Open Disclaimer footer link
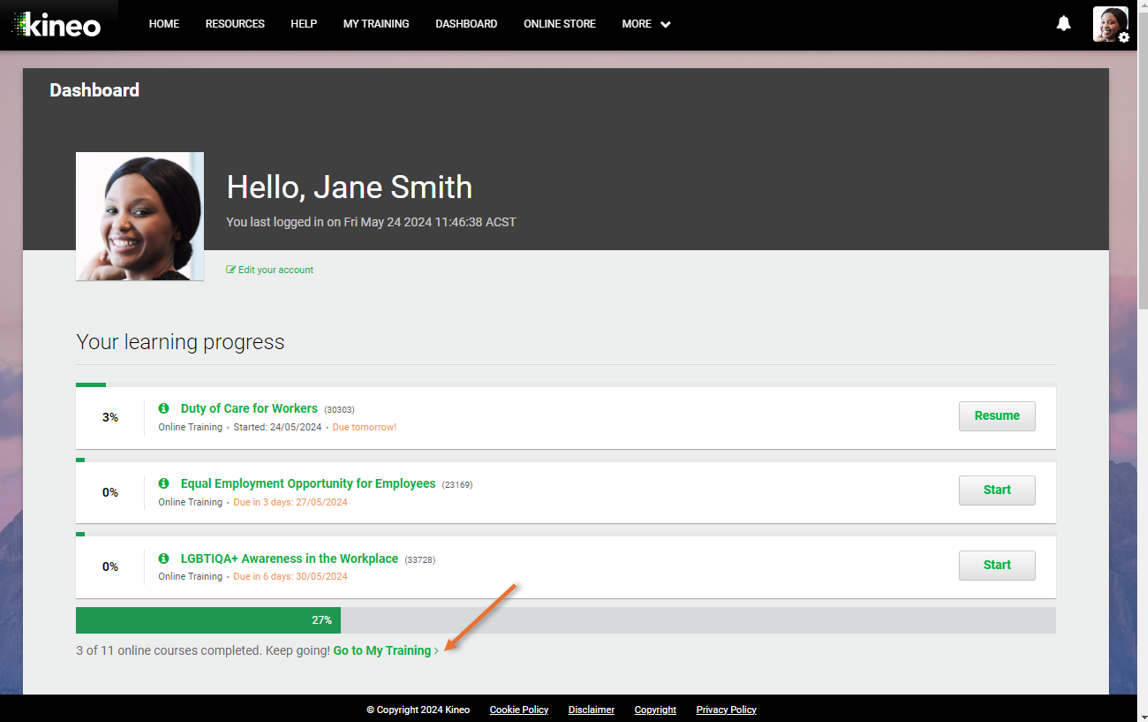This screenshot has height=722, width=1148. click(x=591, y=710)
